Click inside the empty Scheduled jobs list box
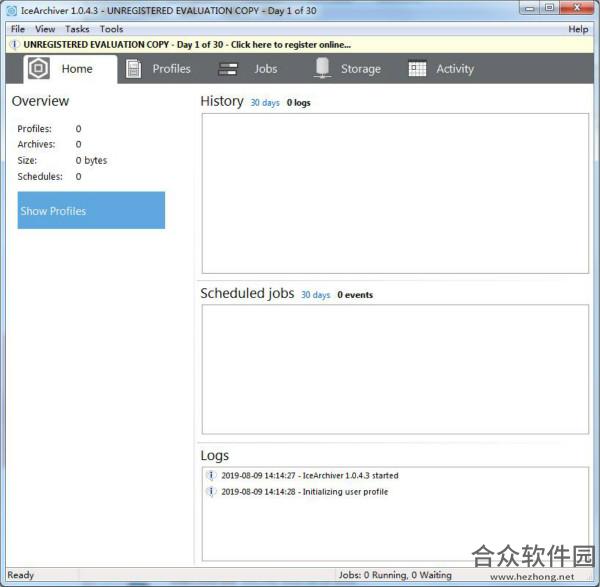 point(395,369)
